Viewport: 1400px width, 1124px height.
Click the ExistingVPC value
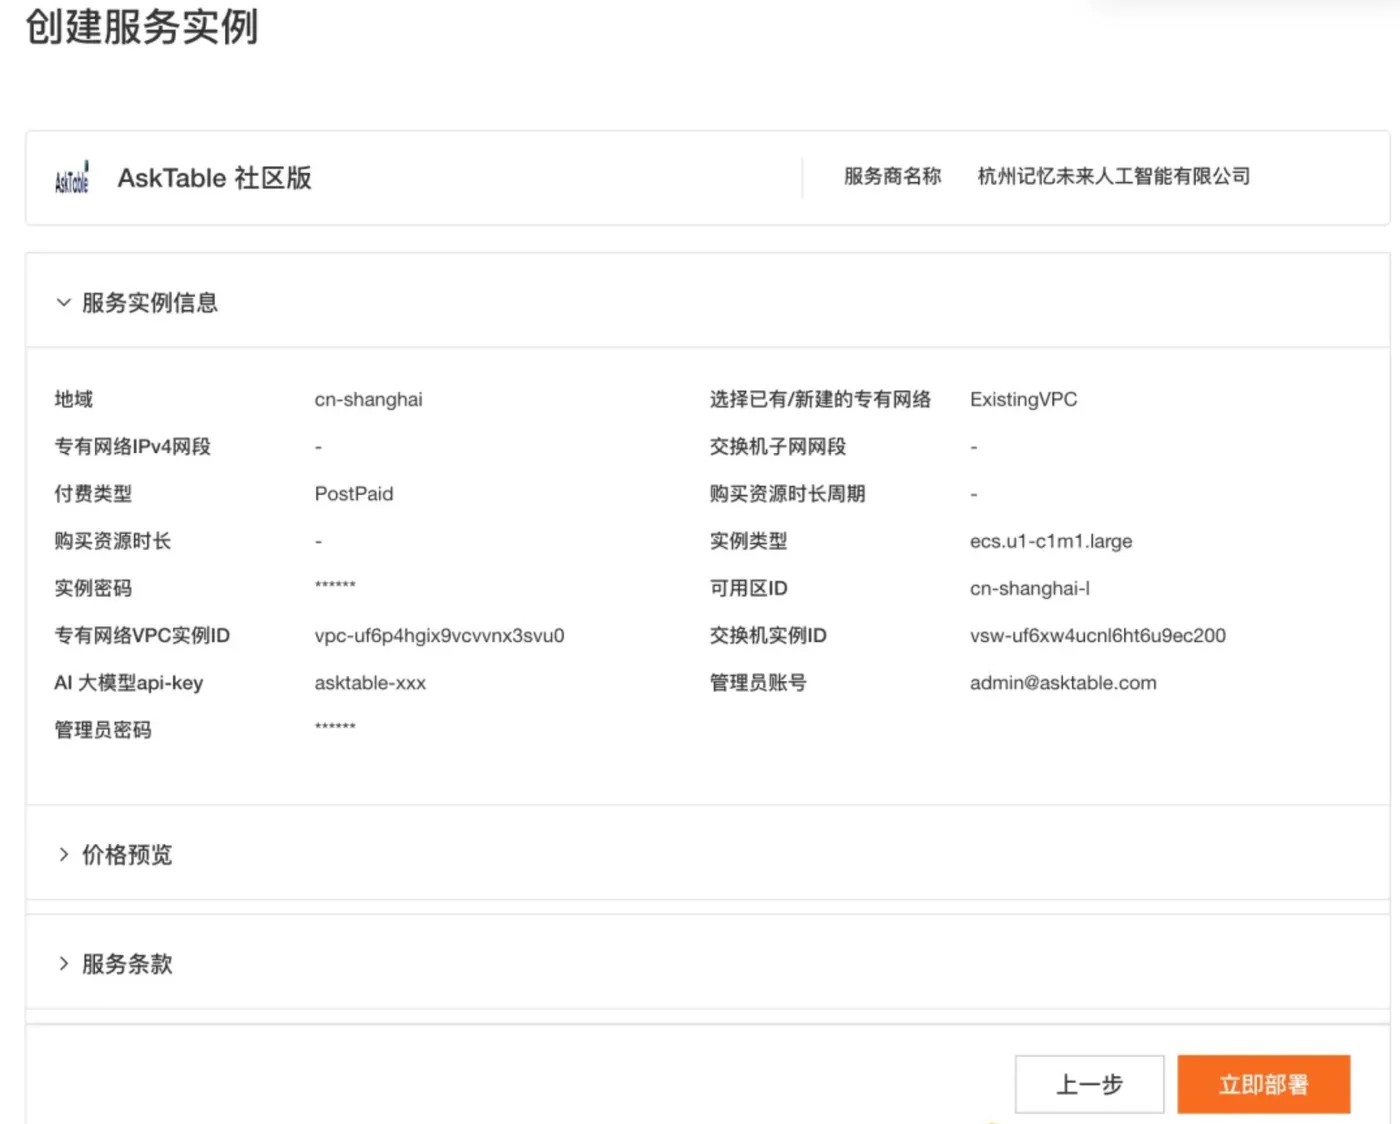point(1023,399)
